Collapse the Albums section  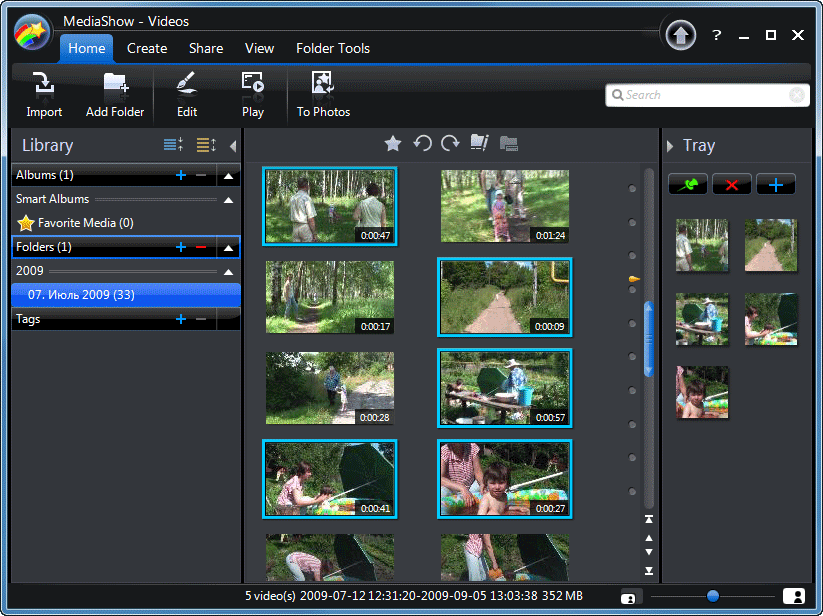point(229,176)
